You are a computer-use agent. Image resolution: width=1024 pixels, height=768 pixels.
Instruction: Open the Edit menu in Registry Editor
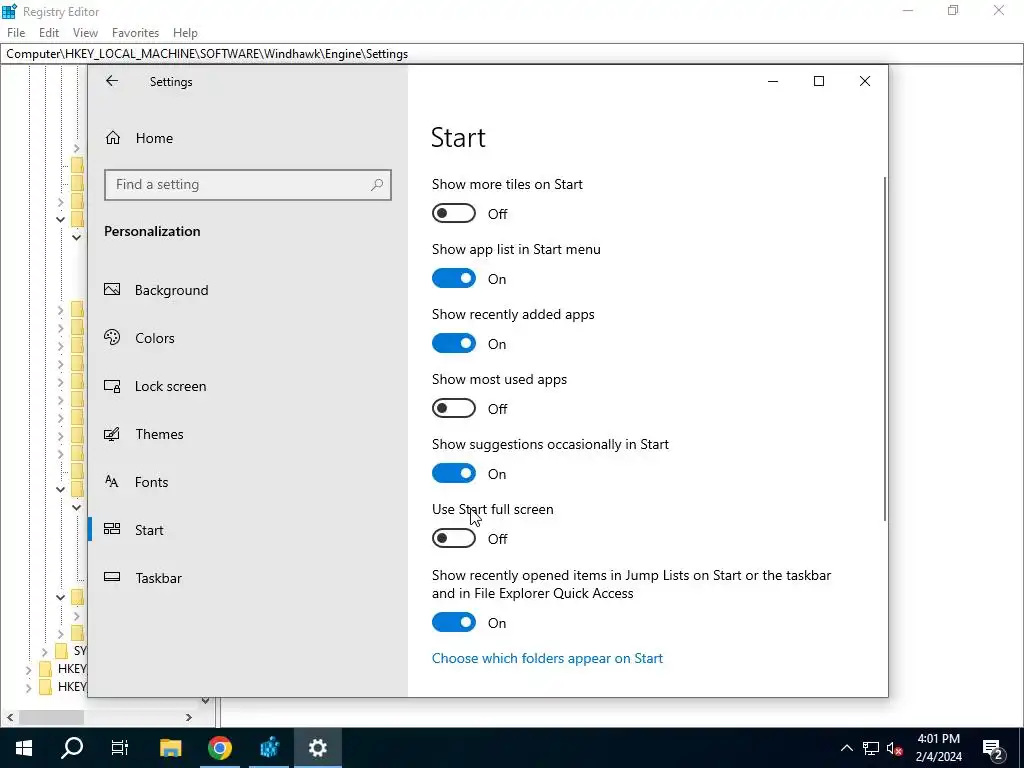click(49, 33)
